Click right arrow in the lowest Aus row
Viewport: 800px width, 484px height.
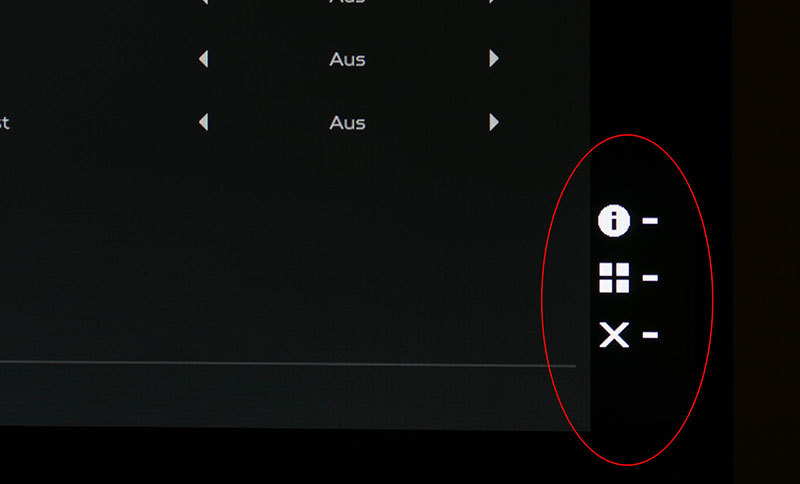[x=494, y=122]
